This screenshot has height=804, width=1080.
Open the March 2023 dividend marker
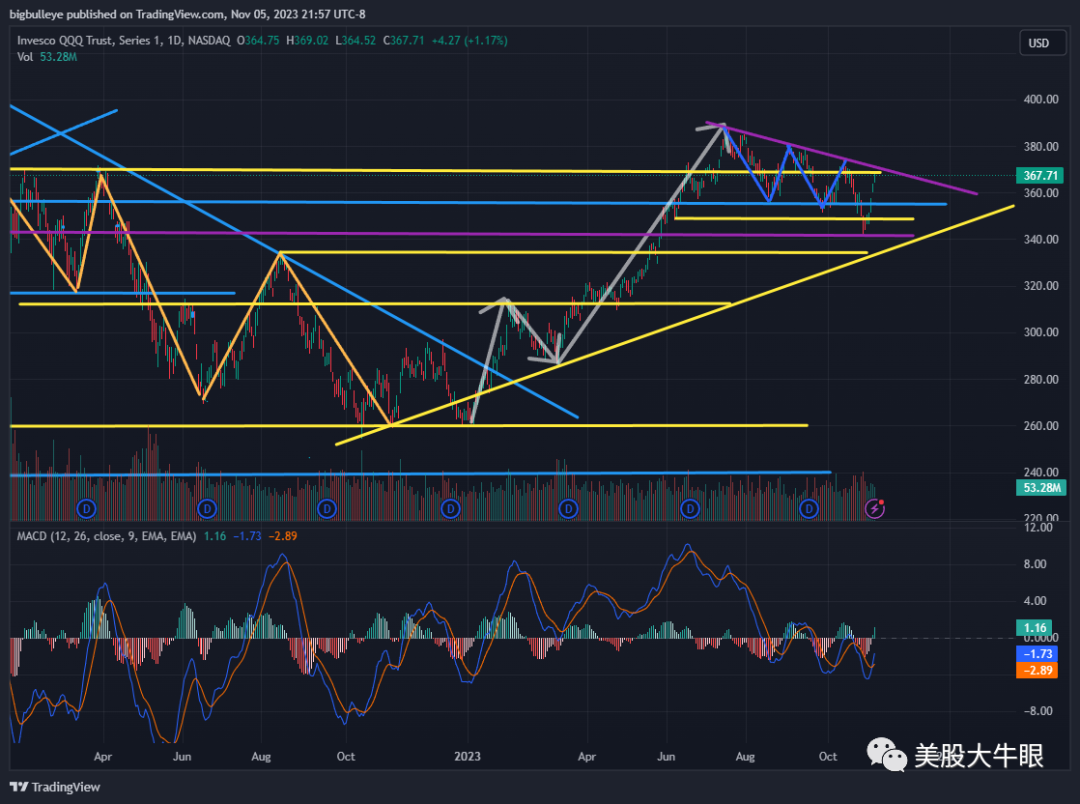coord(568,509)
